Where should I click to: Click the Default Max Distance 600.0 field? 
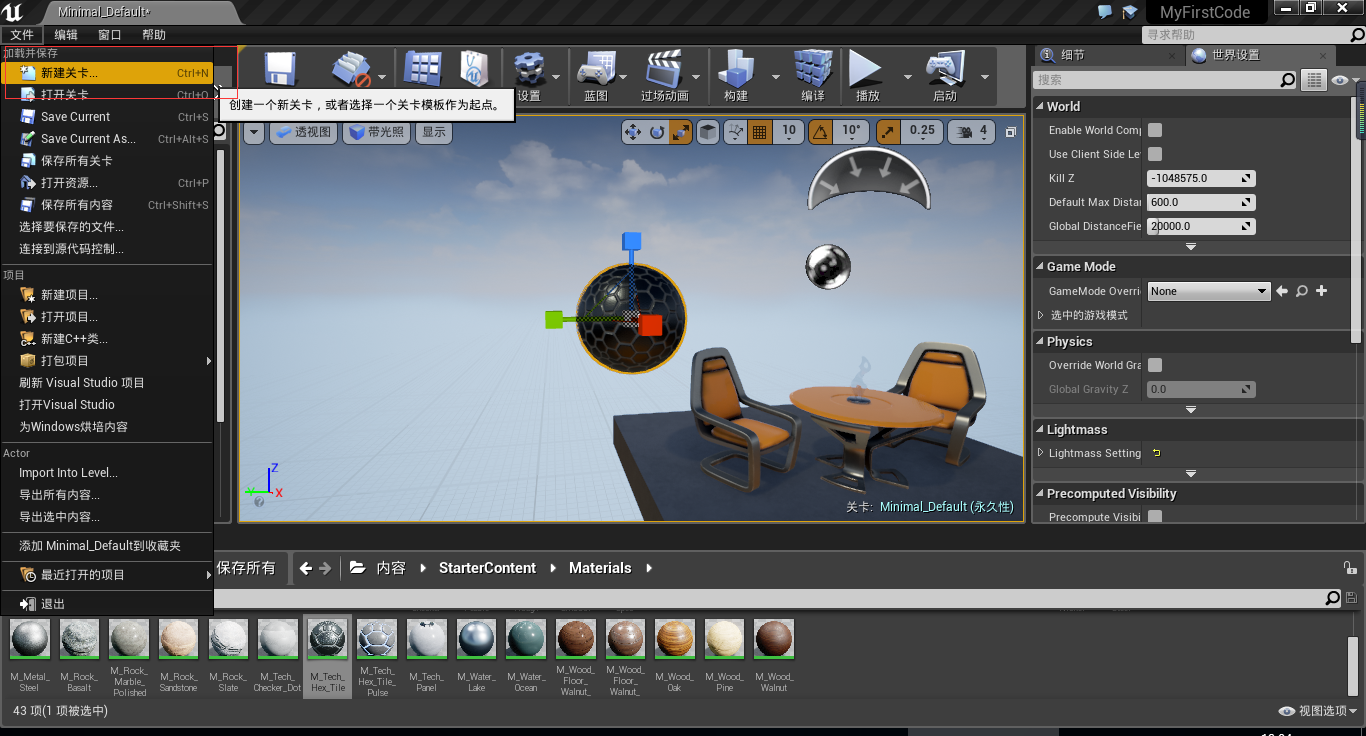coord(1201,202)
